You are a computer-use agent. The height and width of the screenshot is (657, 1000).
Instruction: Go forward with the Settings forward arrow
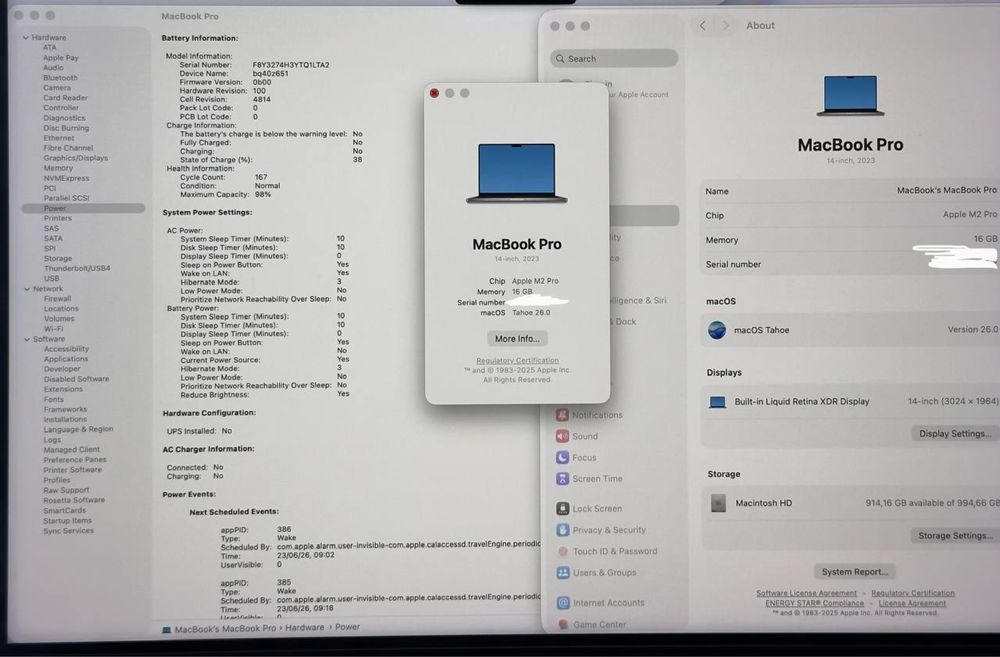pyautogui.click(x=725, y=26)
